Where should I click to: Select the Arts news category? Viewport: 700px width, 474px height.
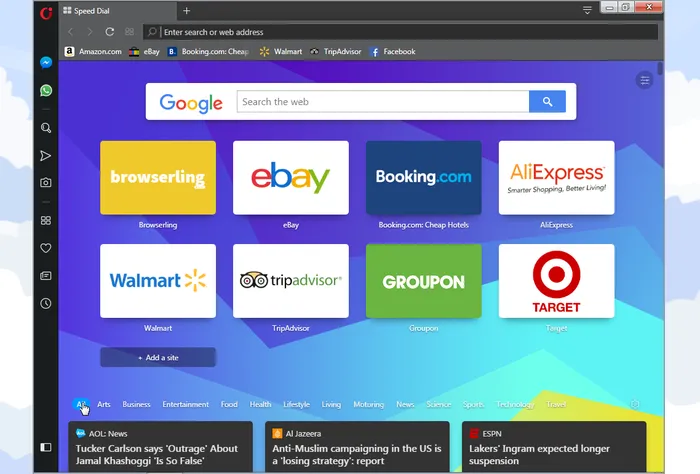point(104,404)
